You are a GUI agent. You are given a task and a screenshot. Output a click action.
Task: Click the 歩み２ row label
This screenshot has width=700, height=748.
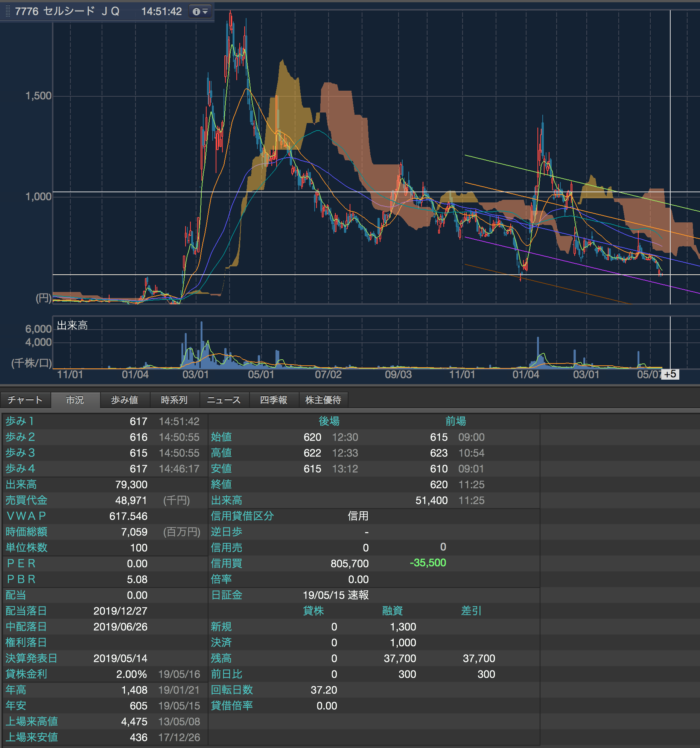(20, 437)
